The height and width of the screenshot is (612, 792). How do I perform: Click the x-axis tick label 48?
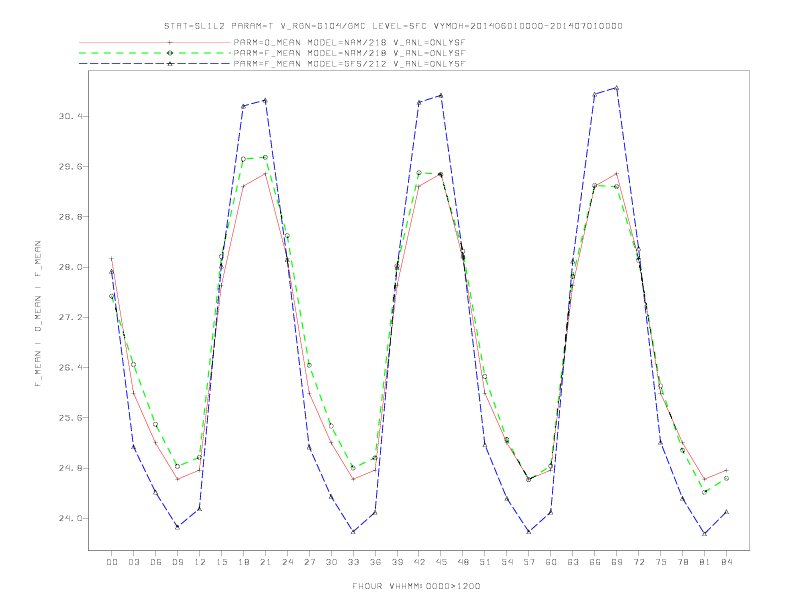(463, 562)
